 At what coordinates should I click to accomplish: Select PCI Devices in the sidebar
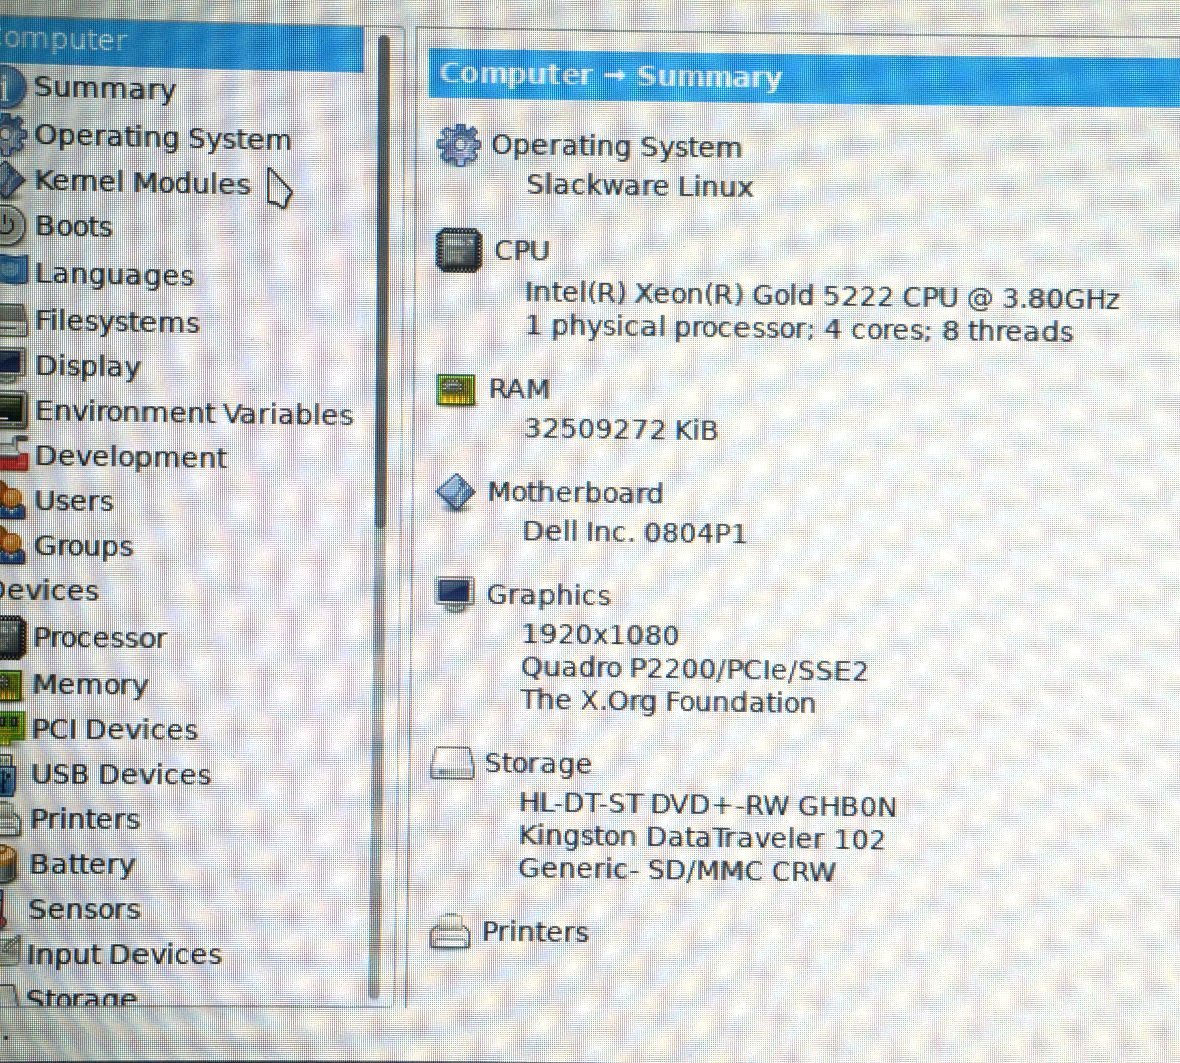[x=114, y=729]
